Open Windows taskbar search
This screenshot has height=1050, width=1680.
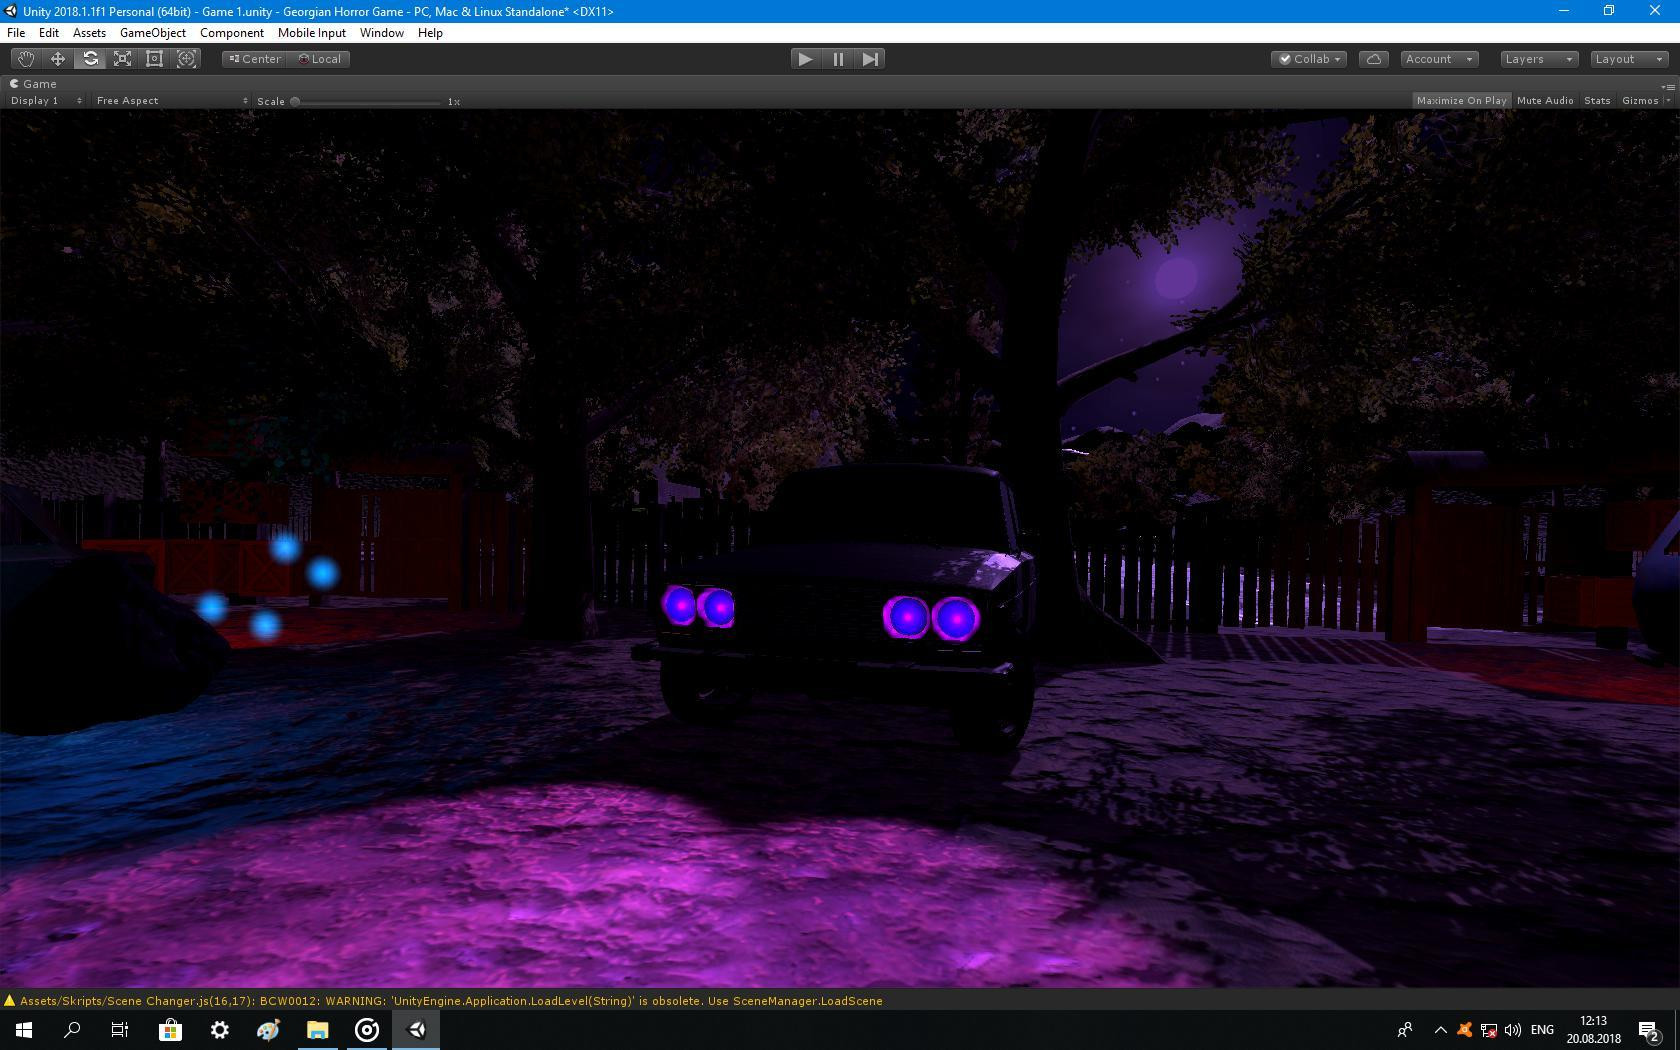[x=72, y=1030]
